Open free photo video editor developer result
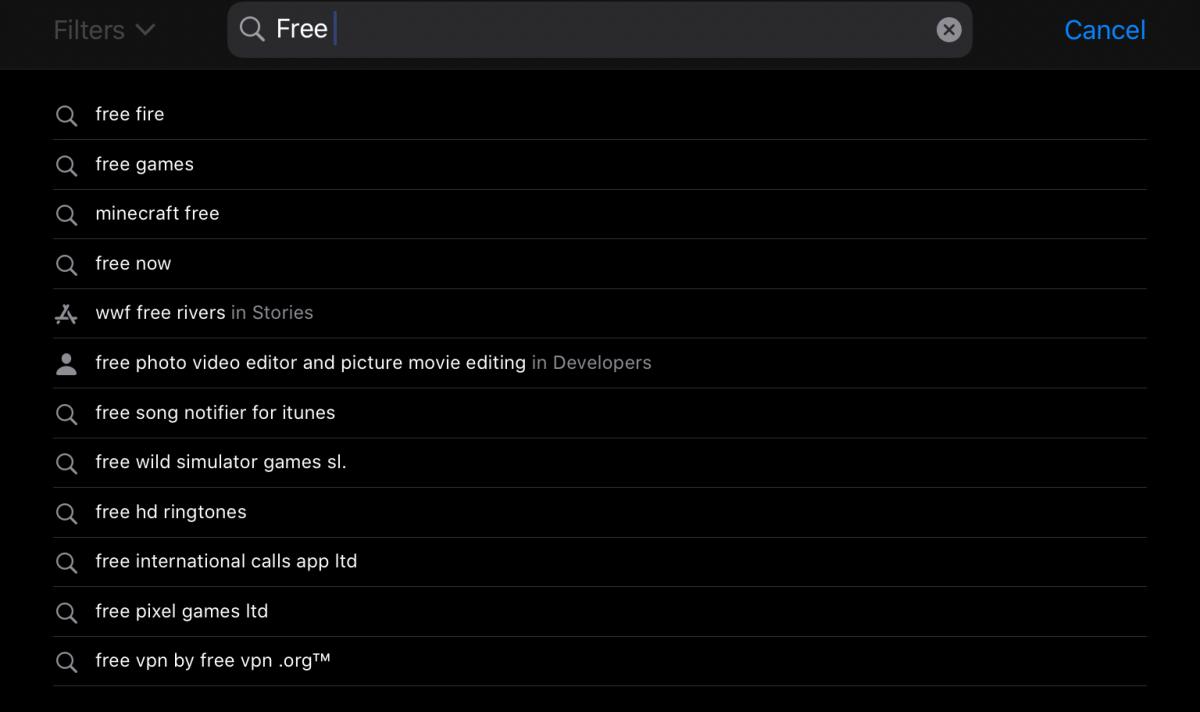This screenshot has height=712, width=1200. tap(372, 363)
